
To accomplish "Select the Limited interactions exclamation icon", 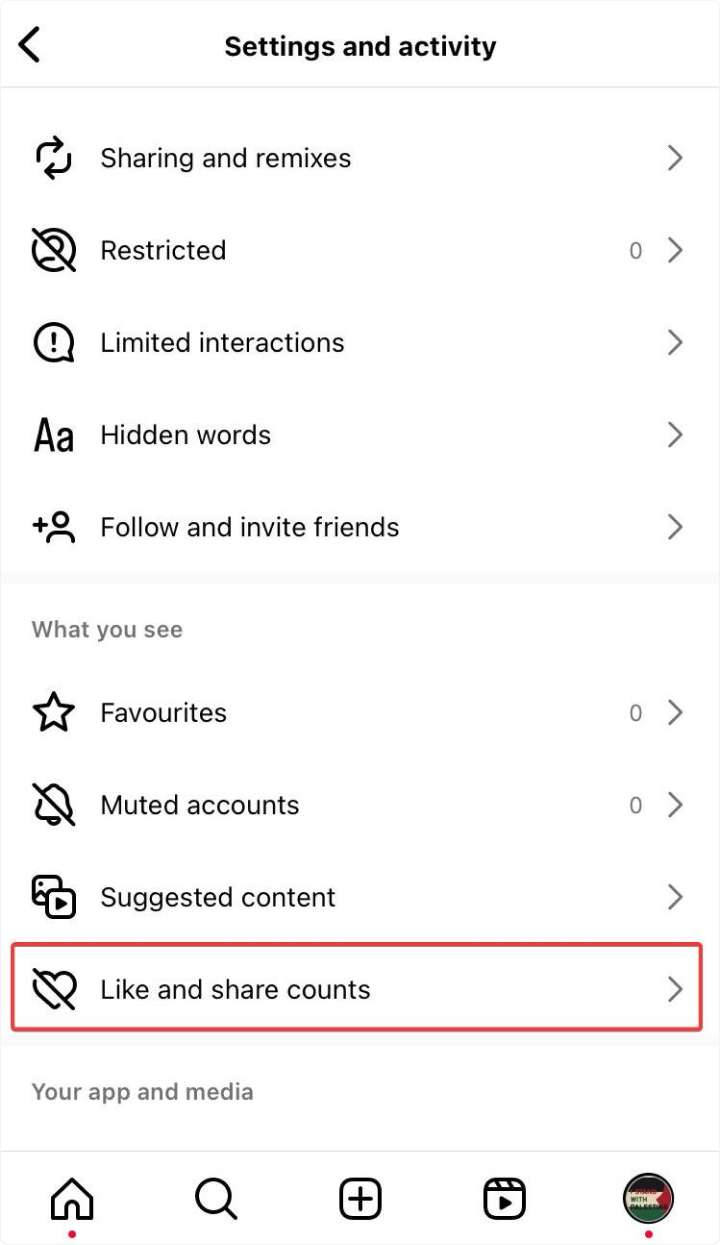I will click(x=52, y=342).
